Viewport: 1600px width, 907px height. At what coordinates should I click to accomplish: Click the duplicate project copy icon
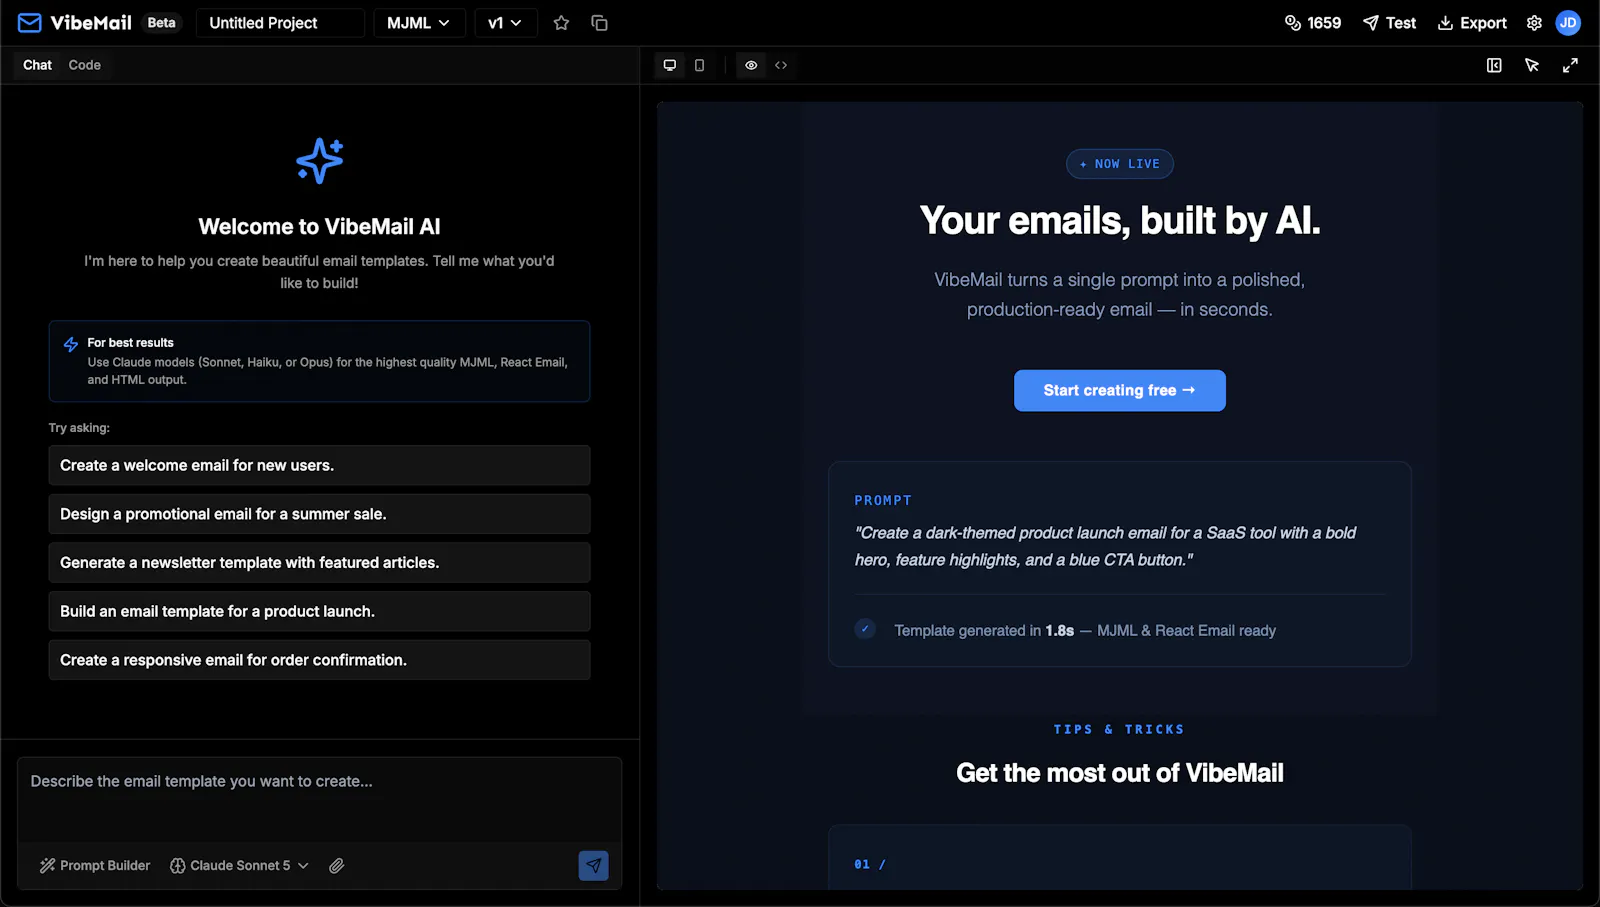tap(599, 23)
